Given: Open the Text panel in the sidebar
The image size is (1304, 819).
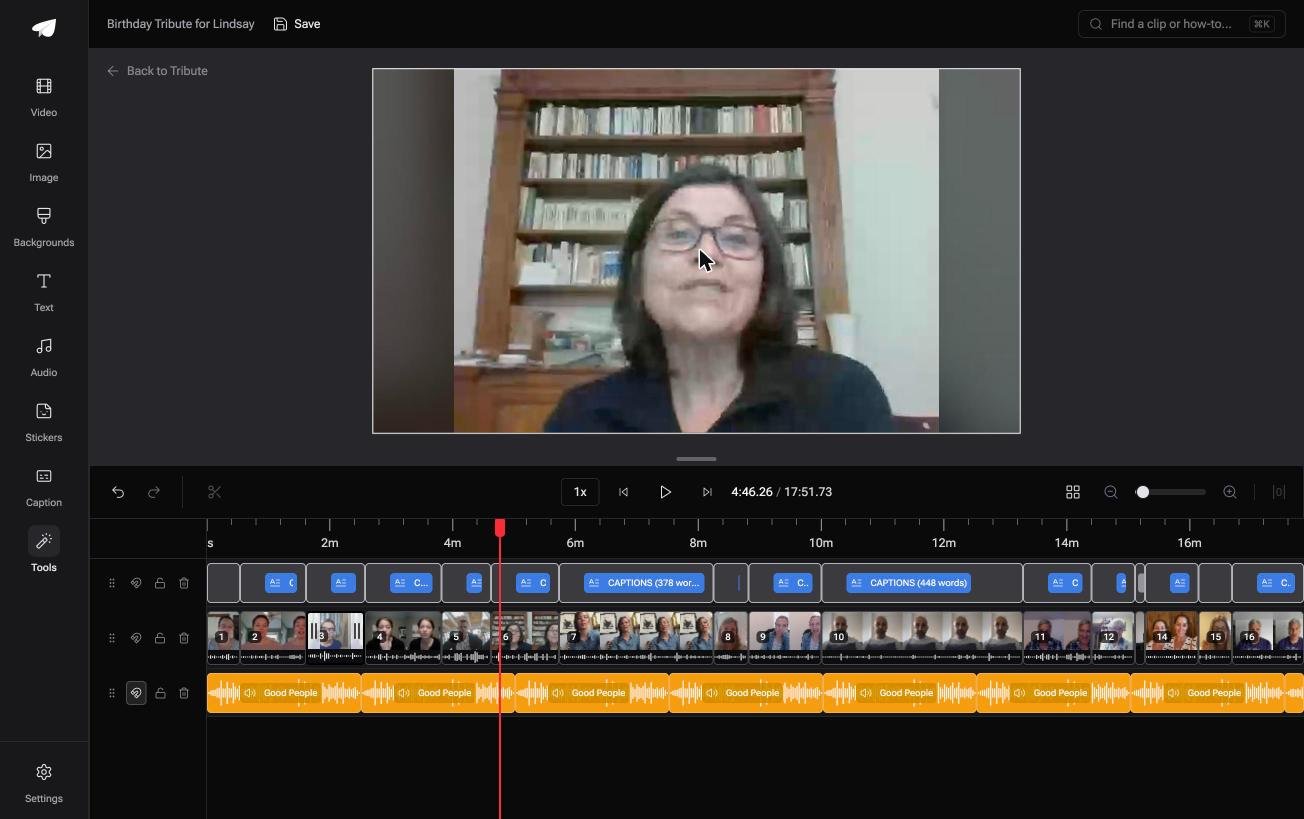Looking at the screenshot, I should [x=44, y=292].
